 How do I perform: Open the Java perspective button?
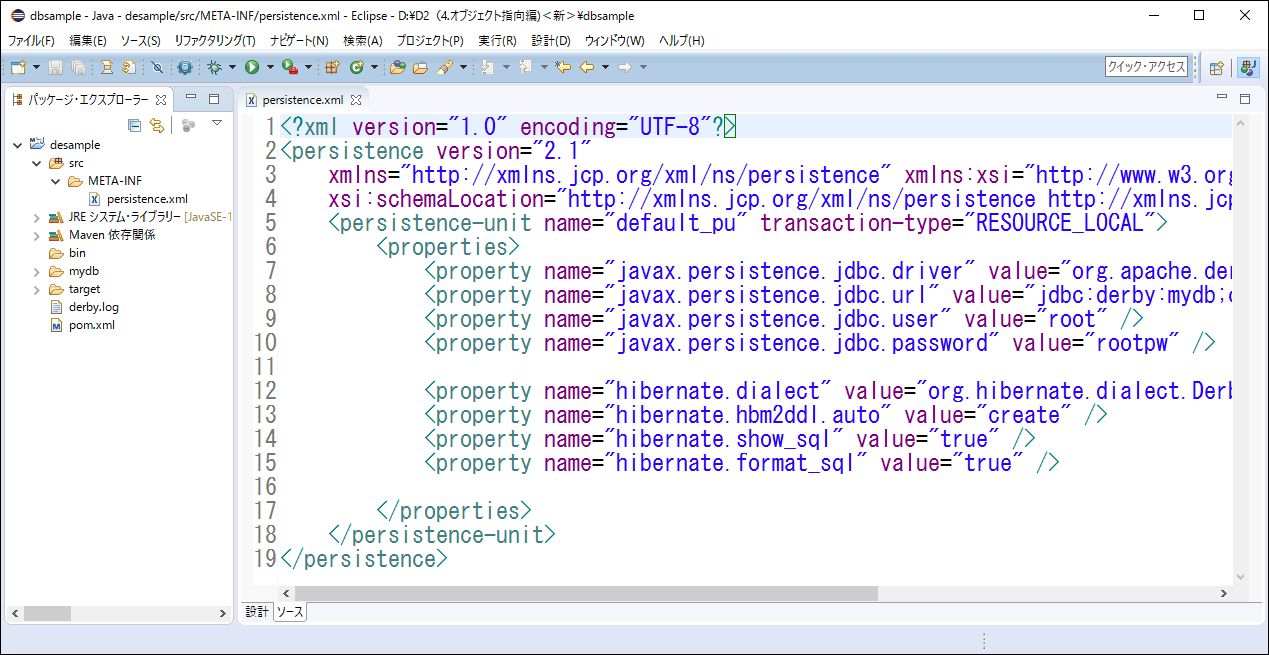[x=1248, y=67]
